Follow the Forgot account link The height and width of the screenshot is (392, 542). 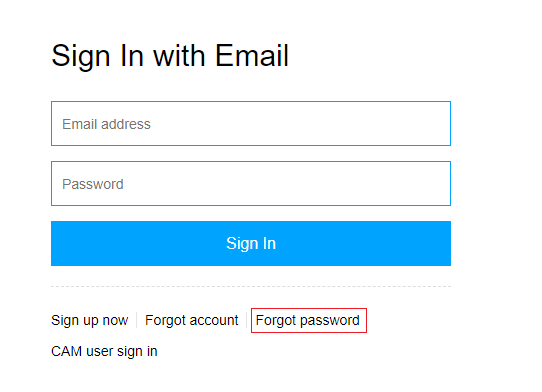[191, 320]
